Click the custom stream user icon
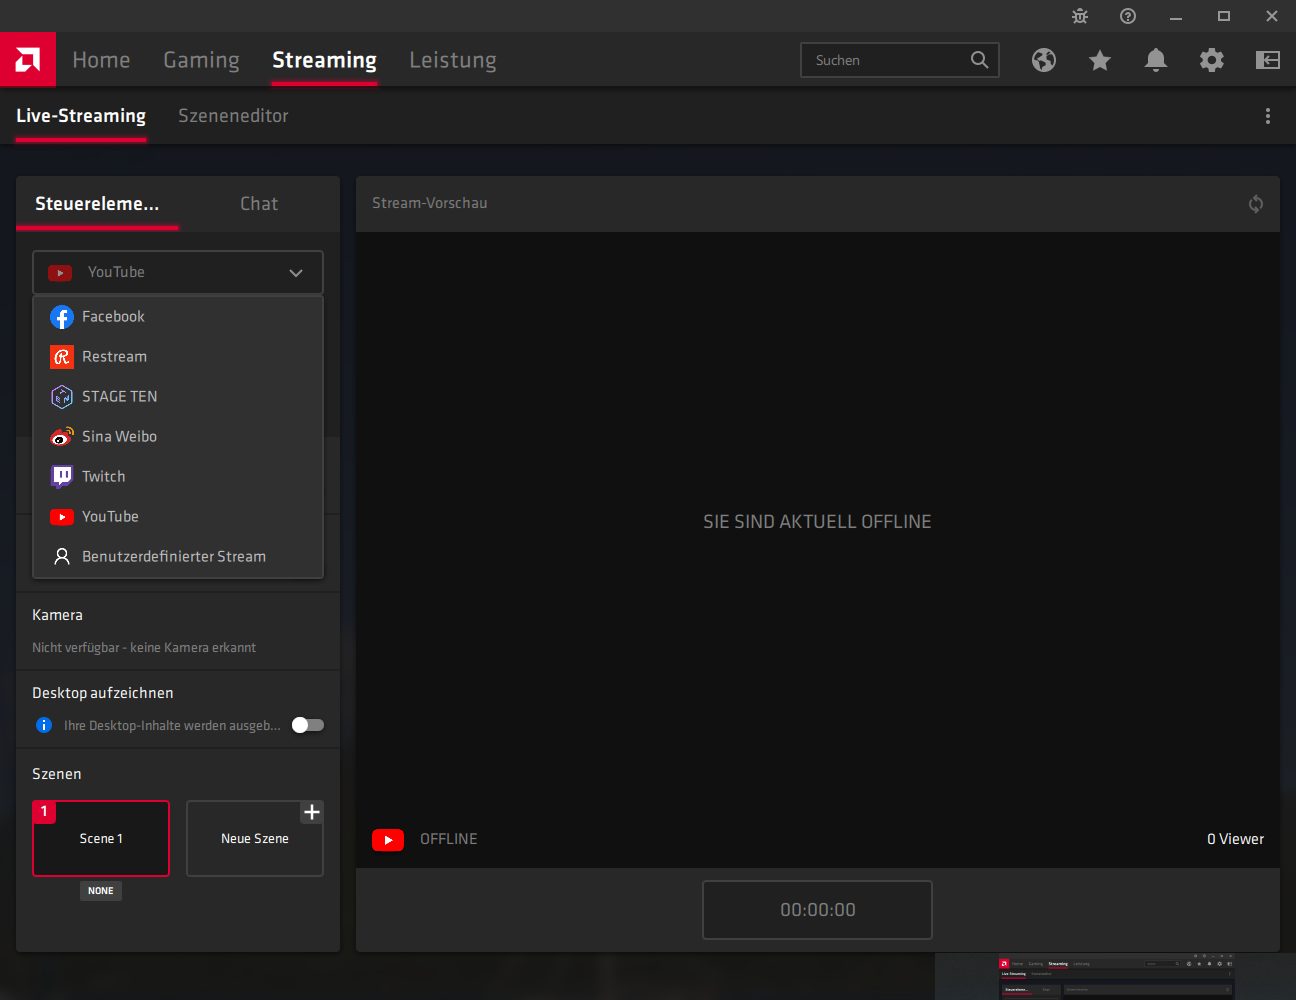This screenshot has height=1000, width=1296. click(62, 556)
